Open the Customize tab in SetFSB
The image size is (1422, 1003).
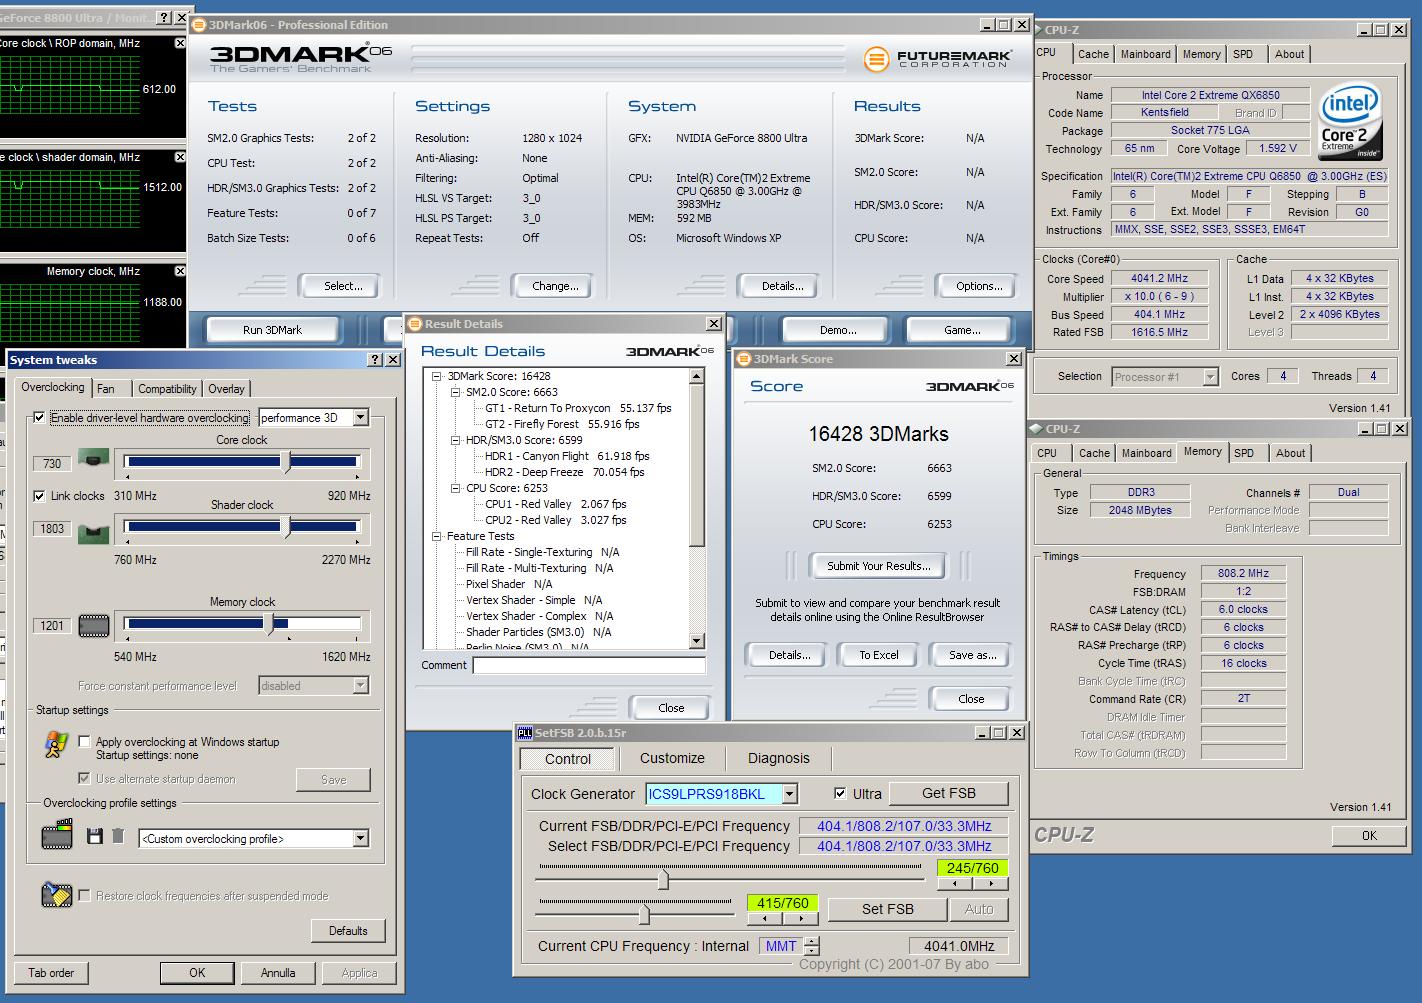click(672, 759)
